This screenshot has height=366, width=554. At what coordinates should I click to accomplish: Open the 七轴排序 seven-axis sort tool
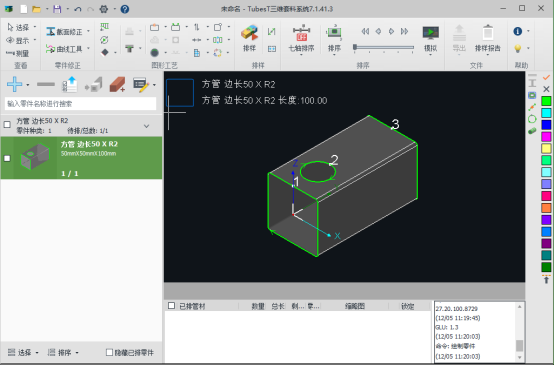[x=301, y=38]
